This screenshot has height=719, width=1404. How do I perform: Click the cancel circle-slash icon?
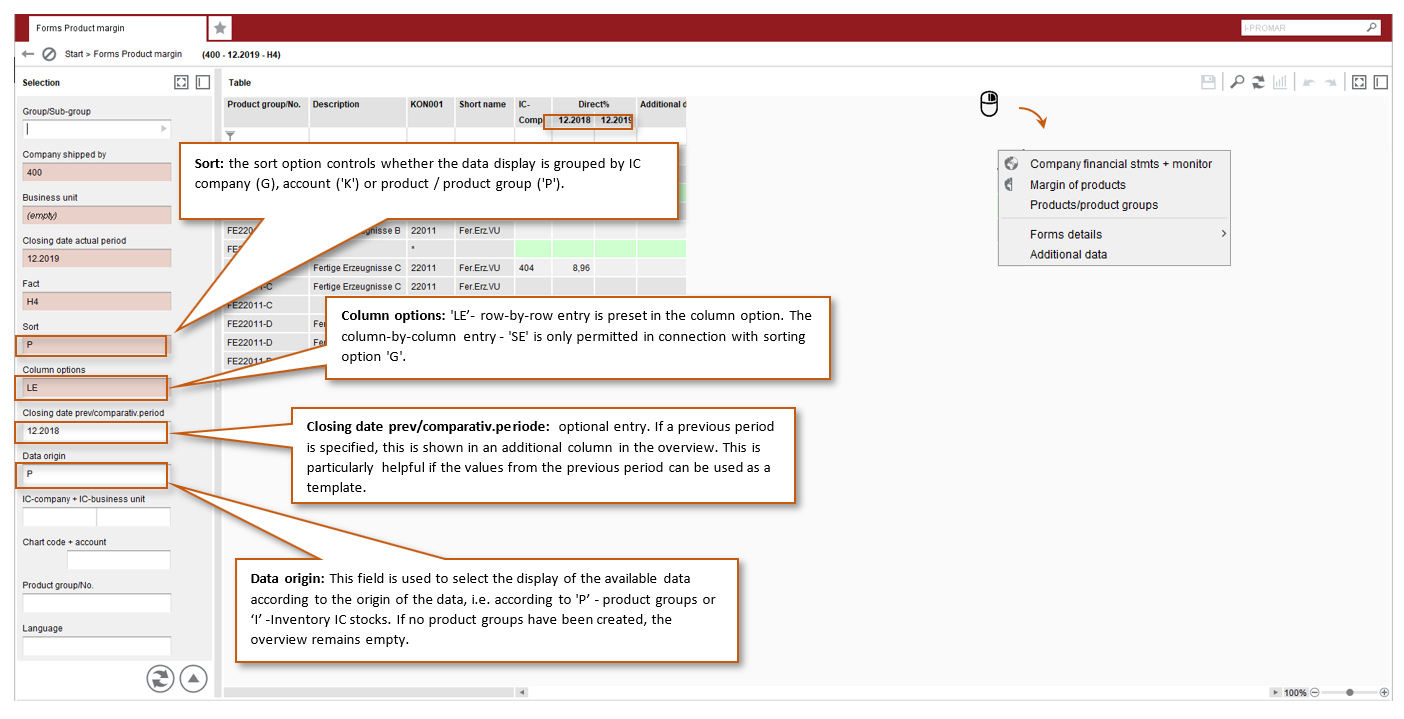tap(49, 54)
